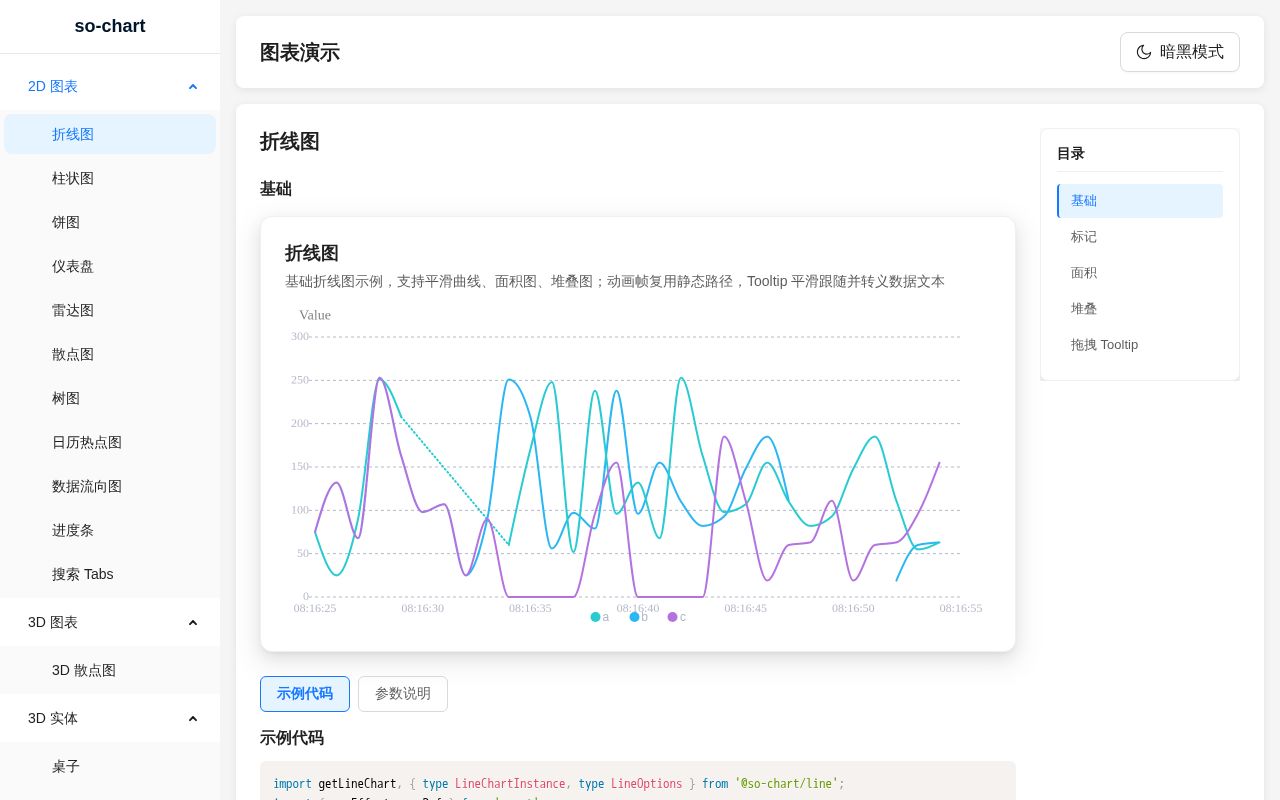Viewport: 1280px width, 800px height.
Task: Open the 折线图 sidebar item
Action: (110, 134)
